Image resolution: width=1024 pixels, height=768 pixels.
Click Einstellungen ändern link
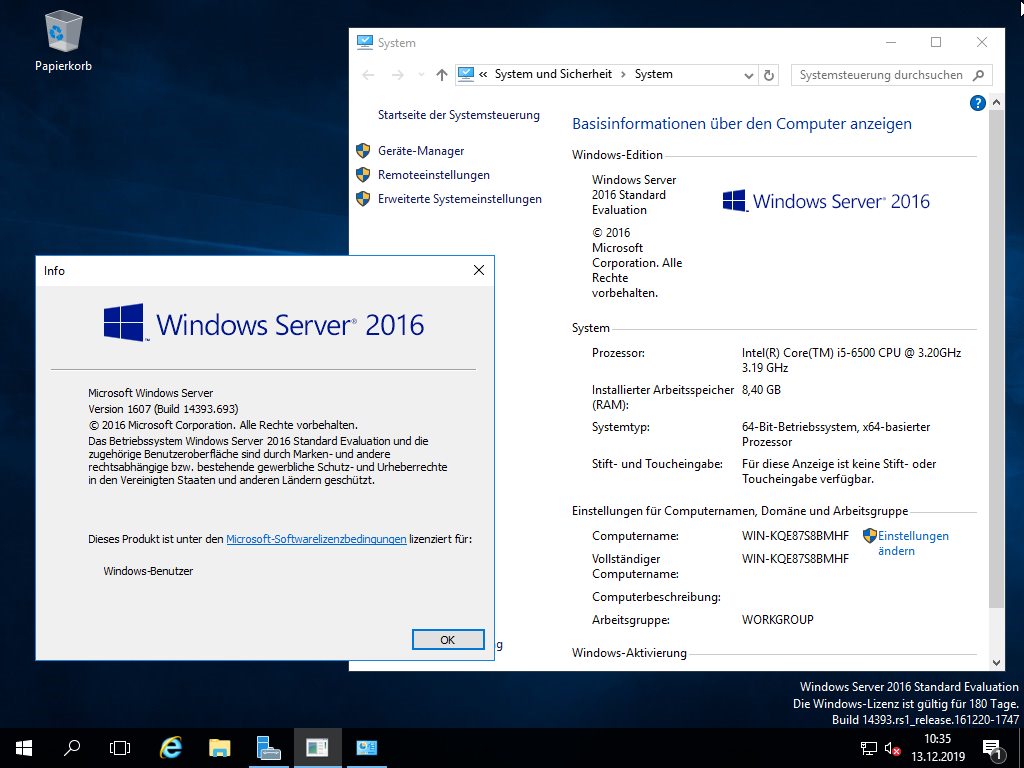coord(913,543)
